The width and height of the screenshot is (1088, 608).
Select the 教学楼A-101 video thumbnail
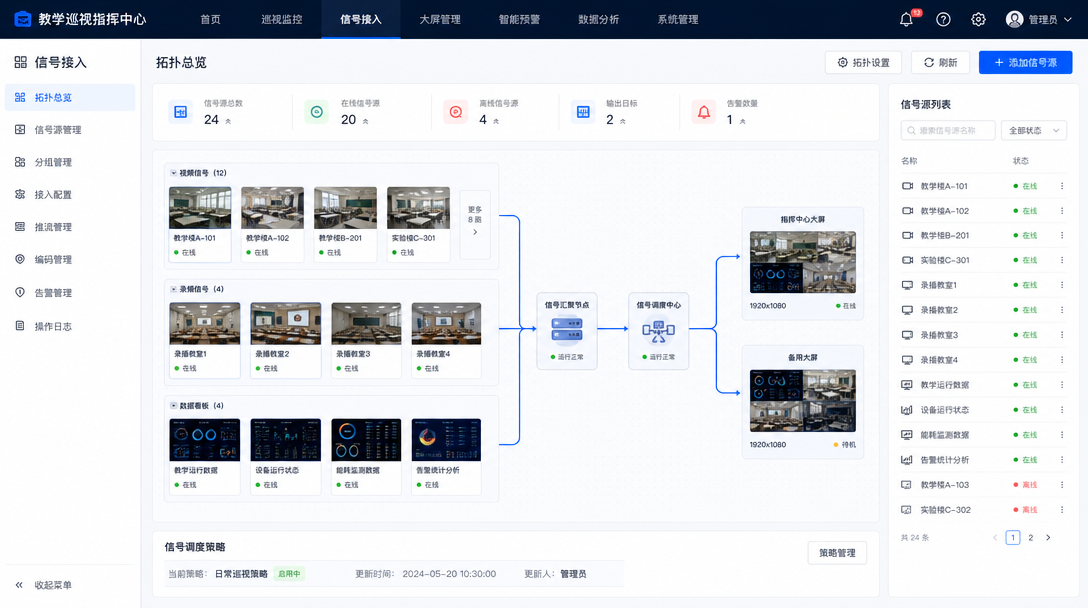tap(200, 208)
